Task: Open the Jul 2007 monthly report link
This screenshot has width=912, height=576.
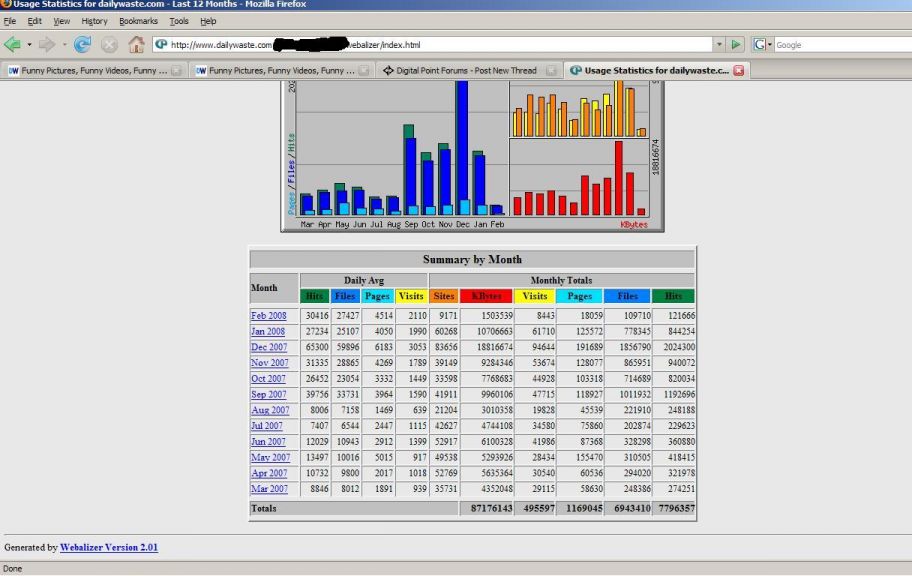Action: tap(266, 425)
